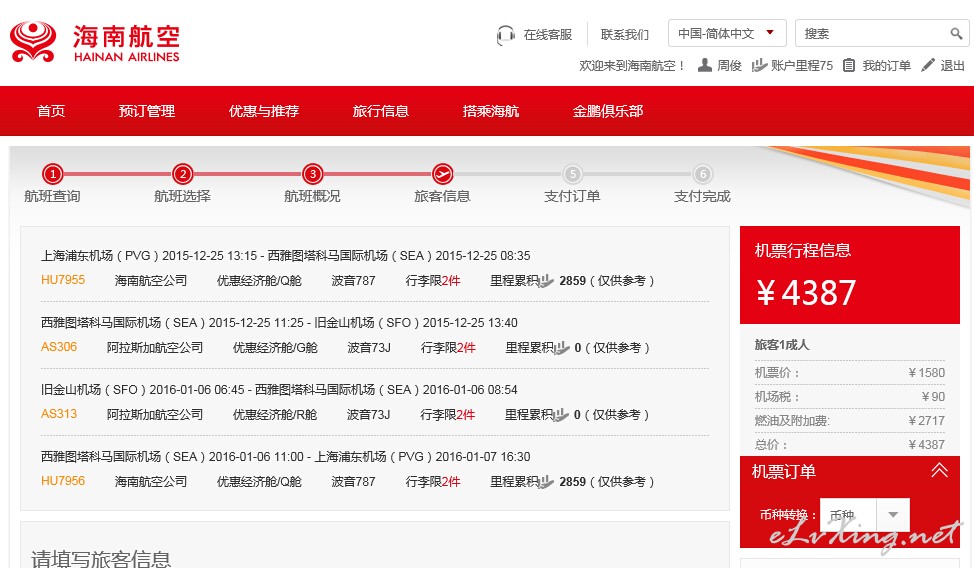The width and height of the screenshot is (974, 568).
Task: Click the 账户里程75 link
Action: 802,65
